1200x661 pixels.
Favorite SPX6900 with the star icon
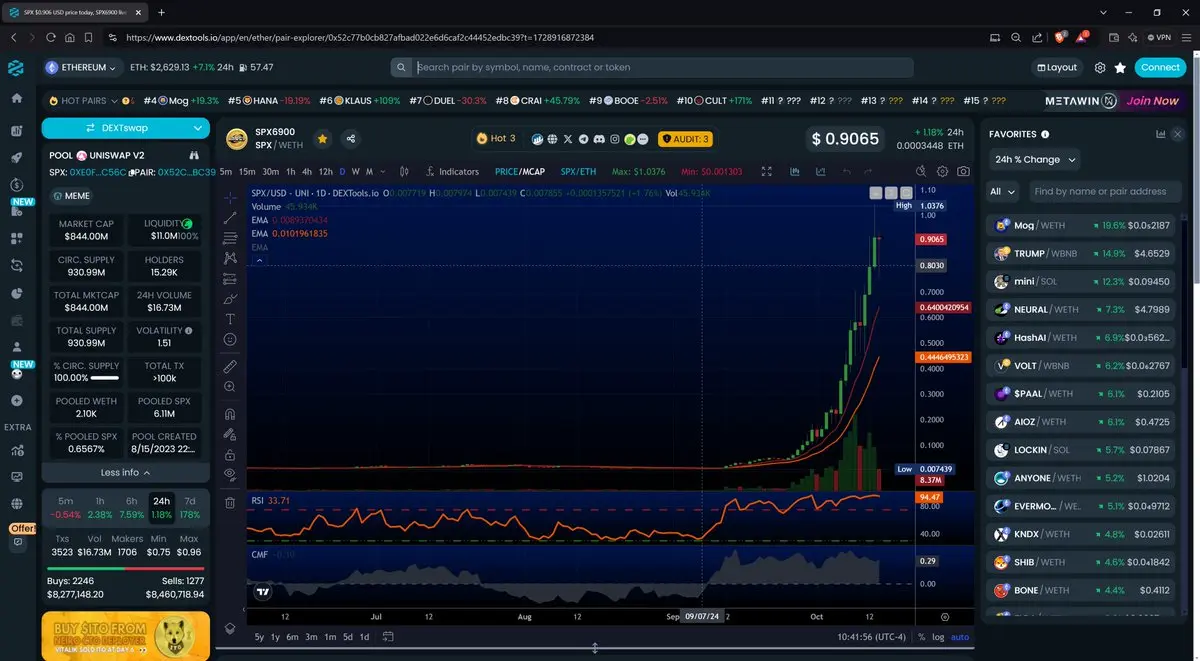tap(322, 139)
